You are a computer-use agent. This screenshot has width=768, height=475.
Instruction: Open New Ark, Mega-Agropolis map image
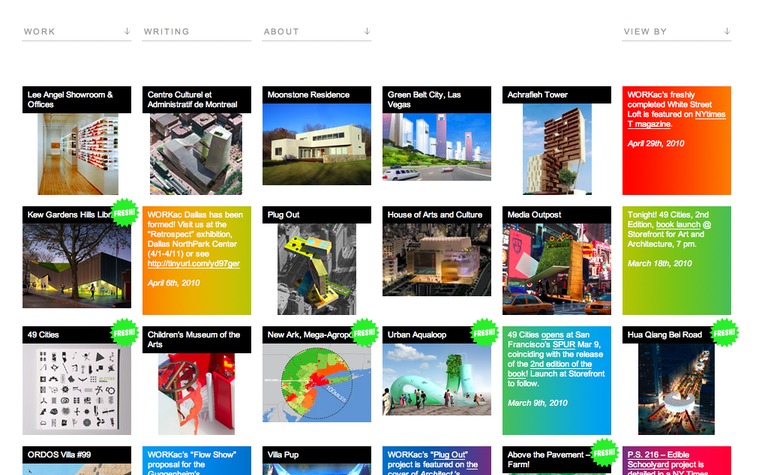click(316, 382)
